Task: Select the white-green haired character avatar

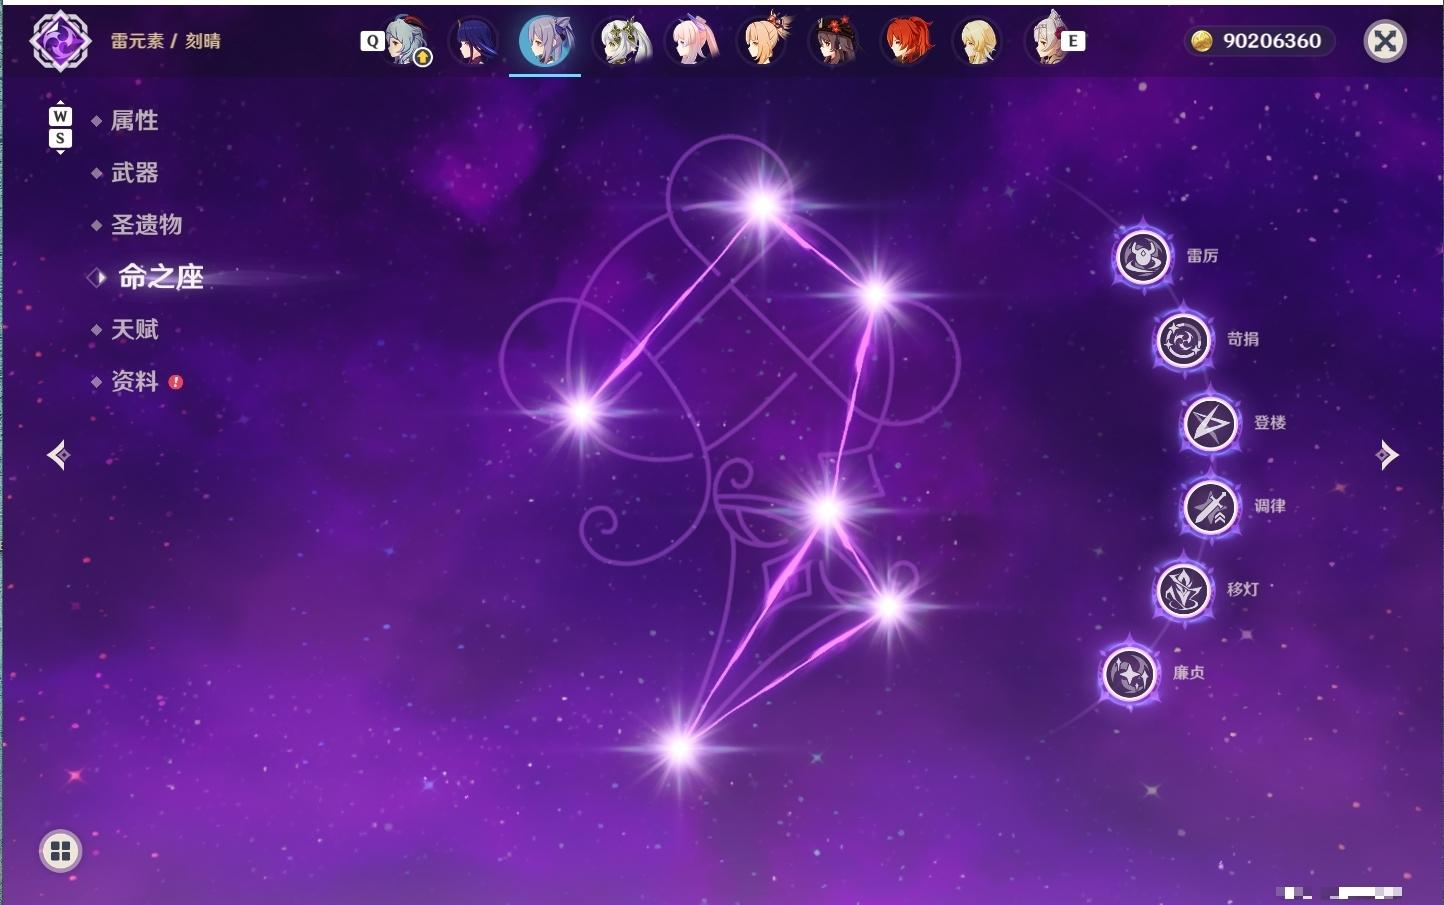Action: (x=621, y=42)
